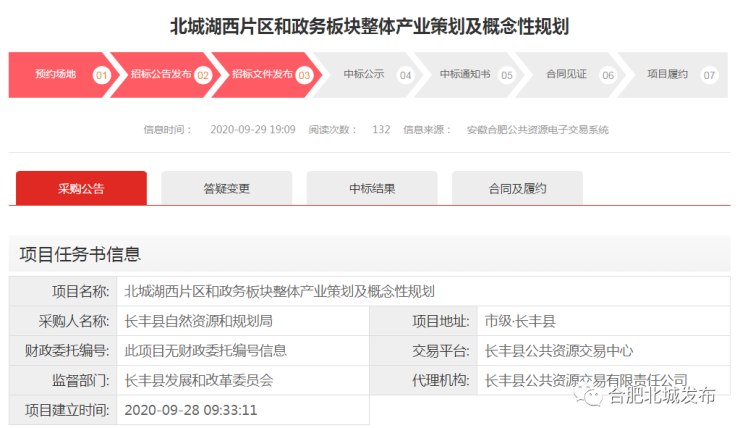The width and height of the screenshot is (740, 428).
Task: Click the 此项目无财政委托编号信息 cell
Action: pos(205,351)
